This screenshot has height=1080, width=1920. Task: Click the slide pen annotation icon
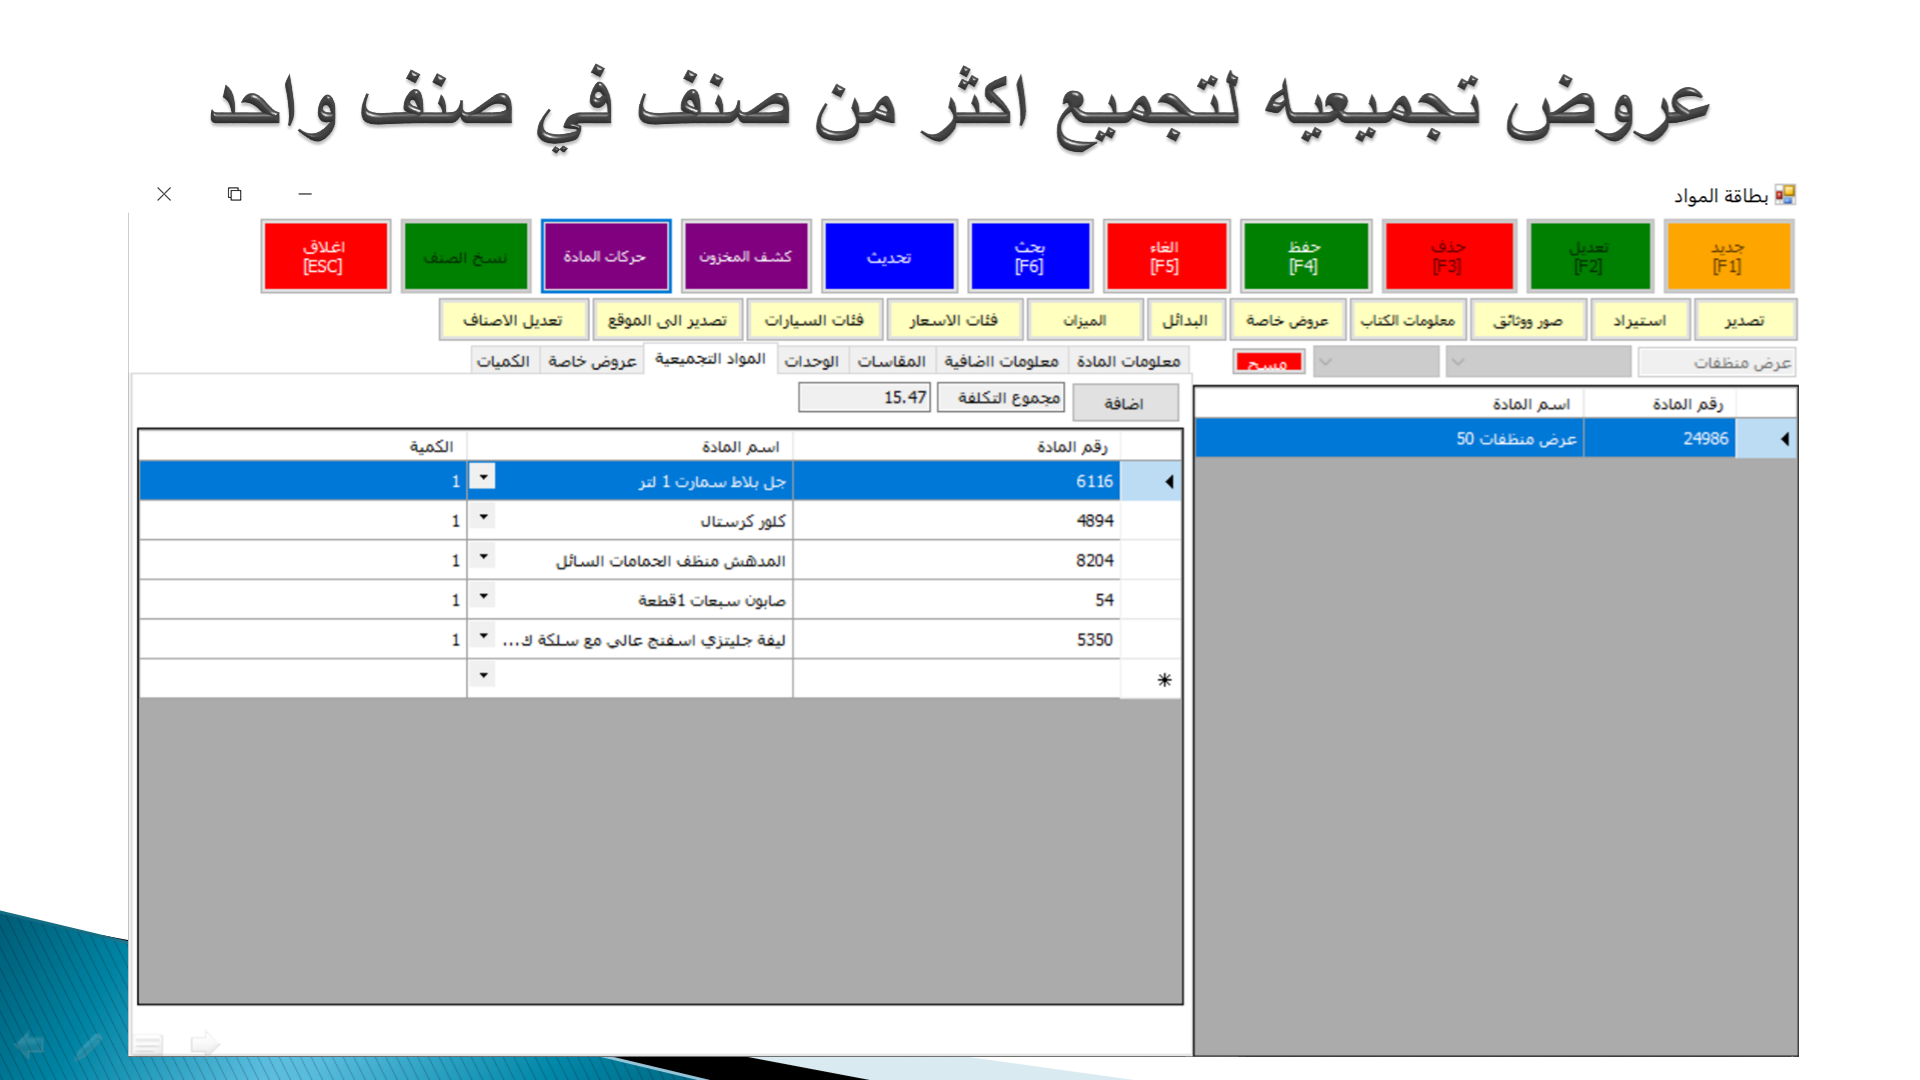pyautogui.click(x=88, y=1046)
